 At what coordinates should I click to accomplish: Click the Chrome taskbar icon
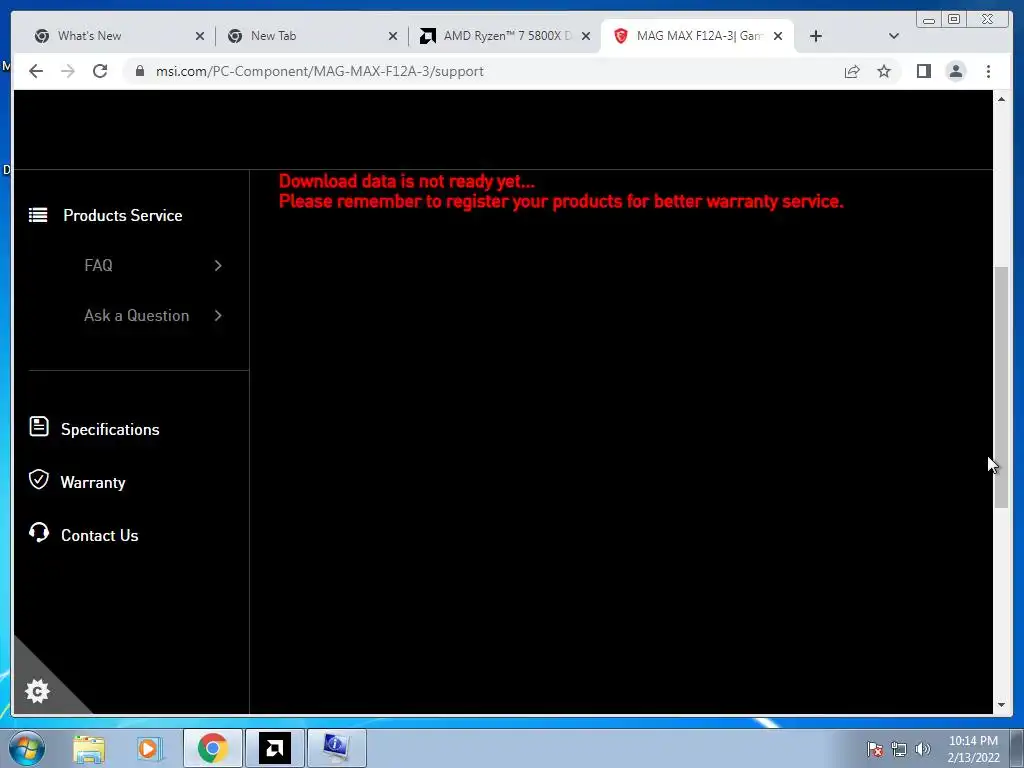click(212, 748)
